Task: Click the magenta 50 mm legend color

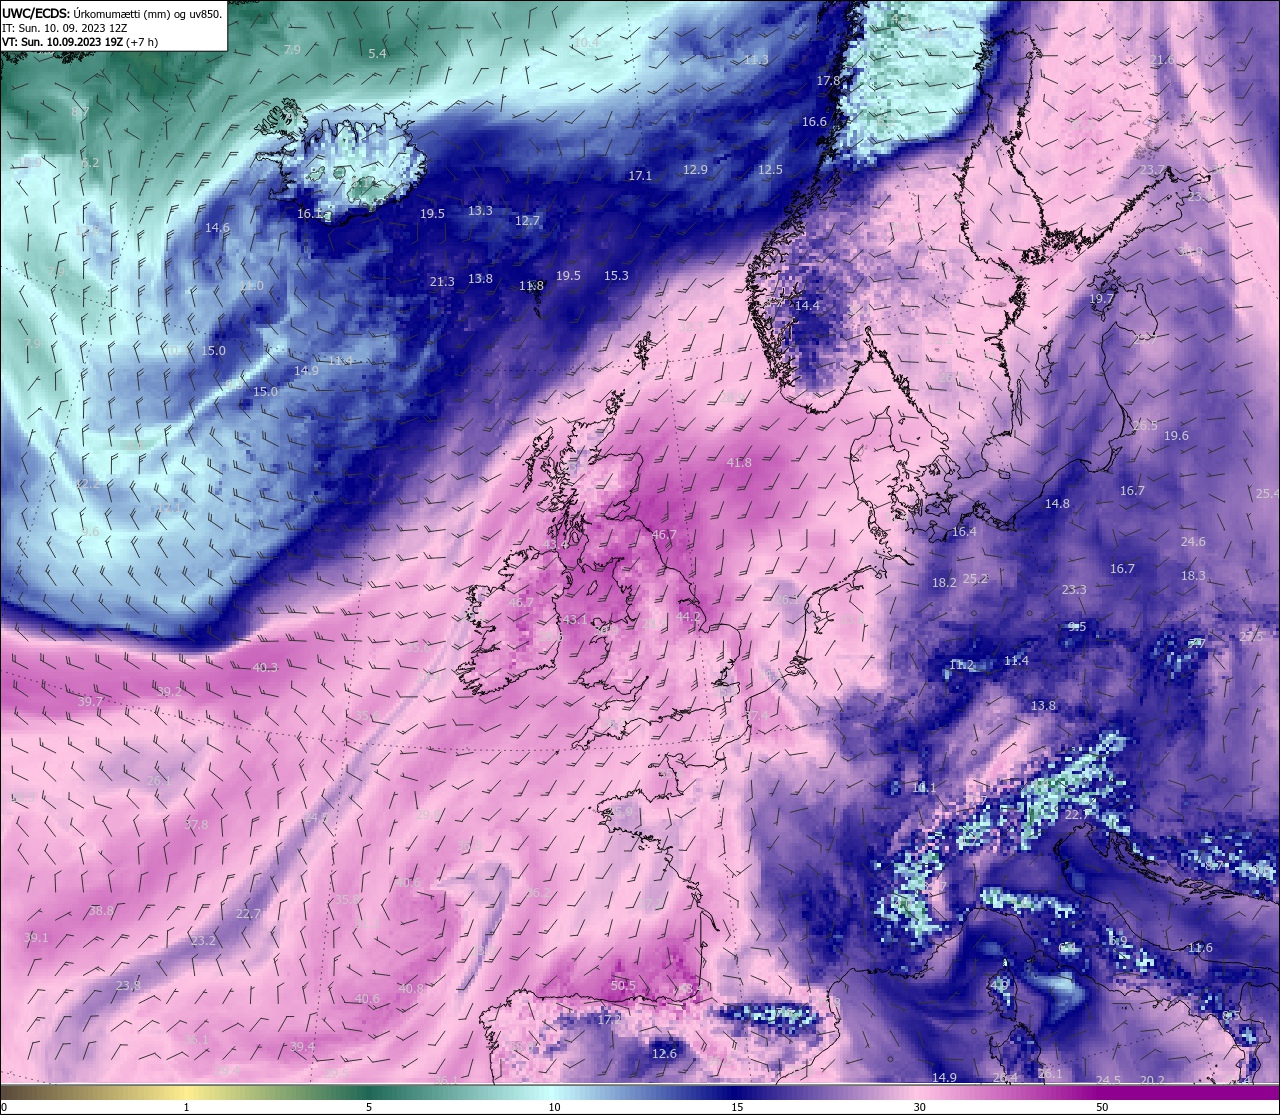Action: [1101, 1092]
